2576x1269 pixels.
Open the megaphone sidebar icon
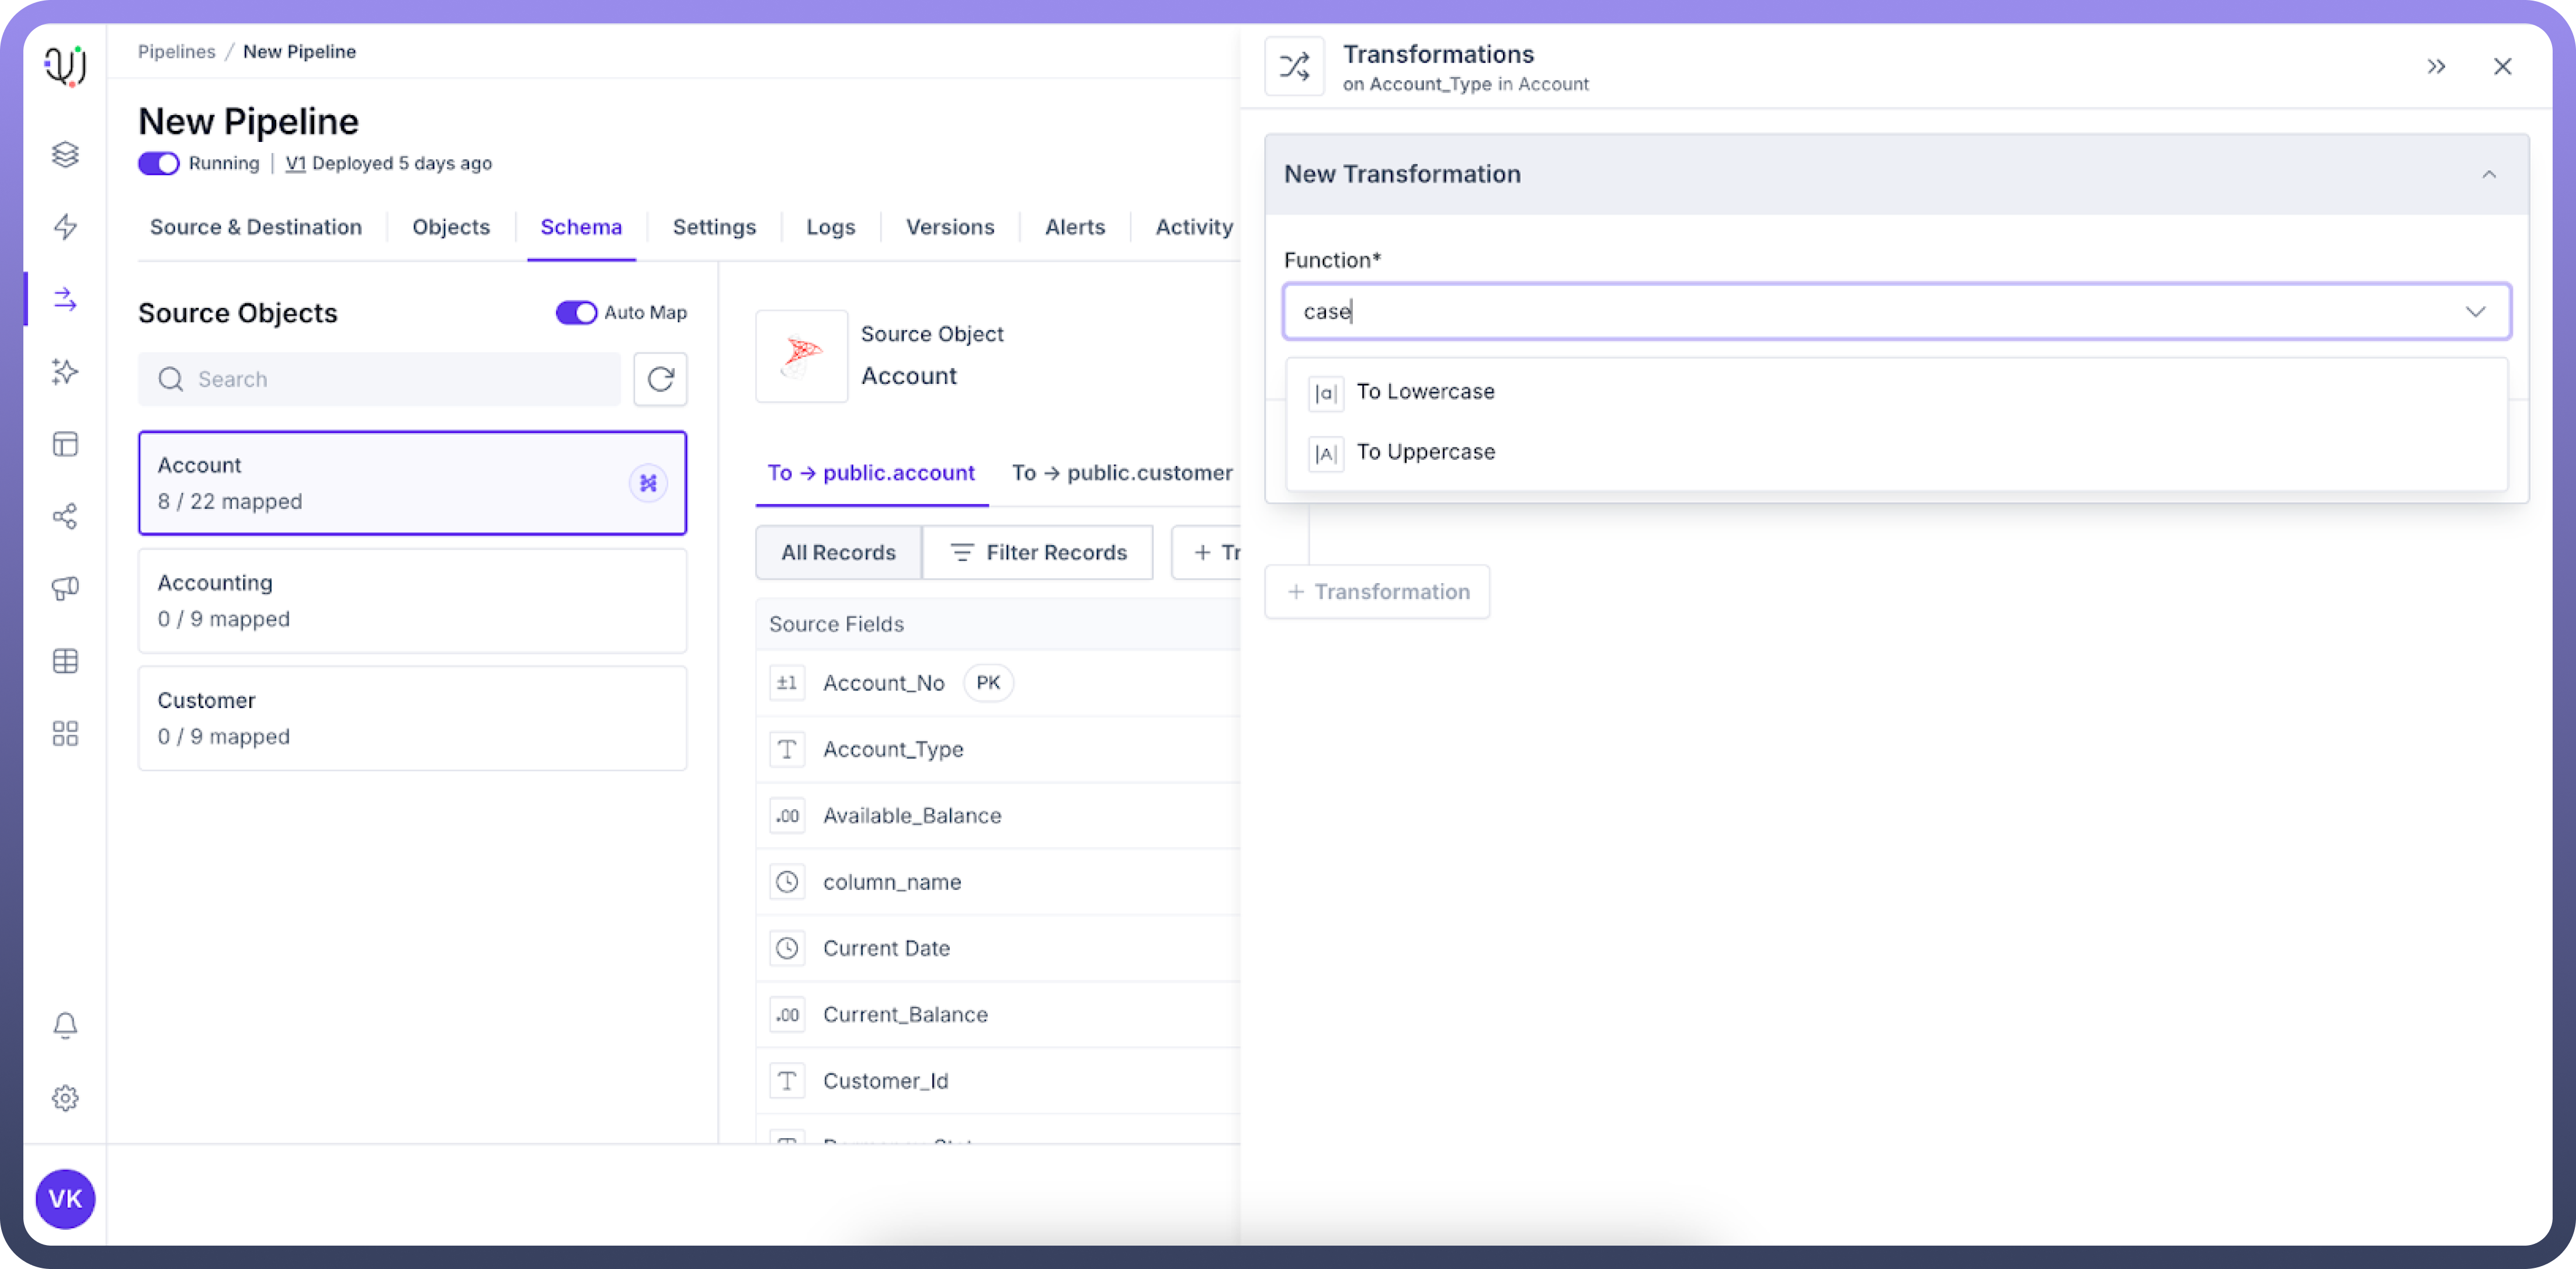(x=65, y=588)
